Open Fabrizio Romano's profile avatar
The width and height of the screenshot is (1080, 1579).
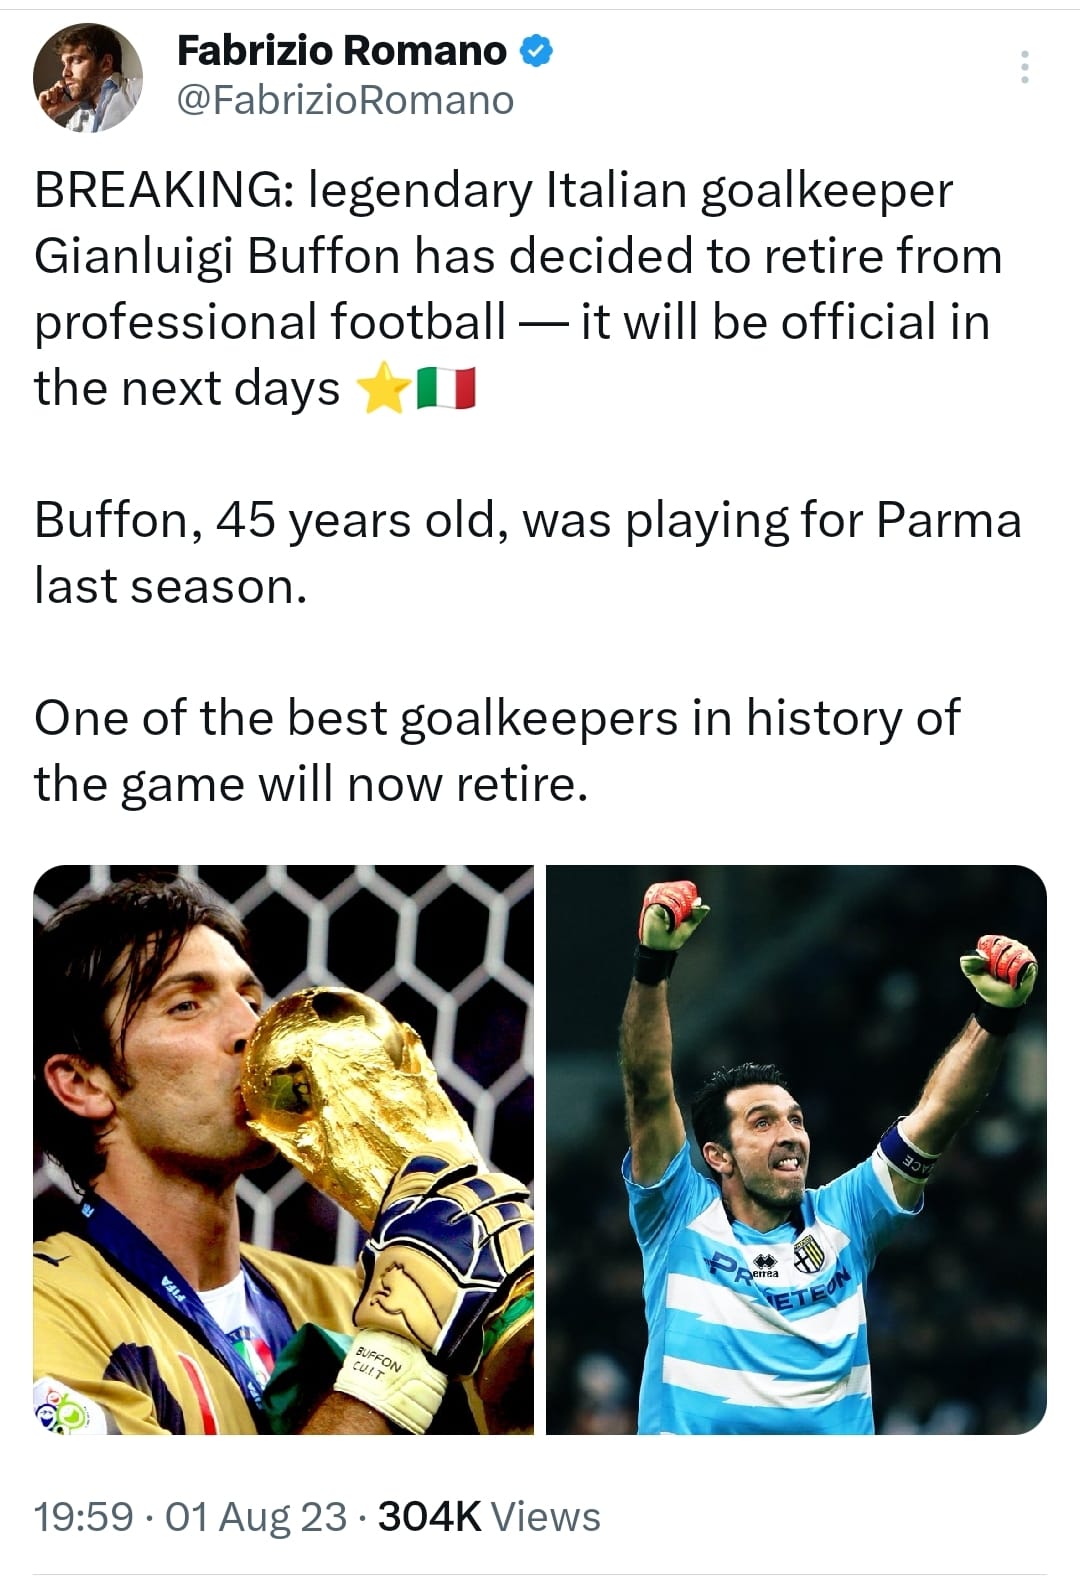click(88, 78)
